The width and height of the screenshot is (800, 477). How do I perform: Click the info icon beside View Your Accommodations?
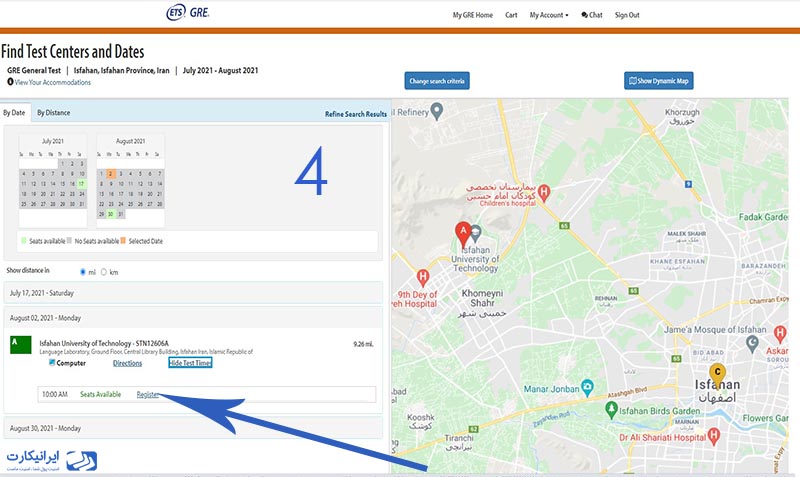pos(10,82)
